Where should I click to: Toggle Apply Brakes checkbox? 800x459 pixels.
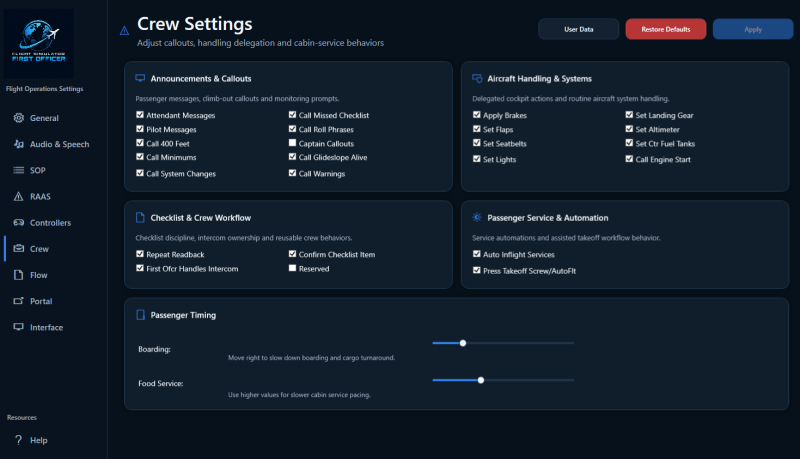click(x=477, y=115)
